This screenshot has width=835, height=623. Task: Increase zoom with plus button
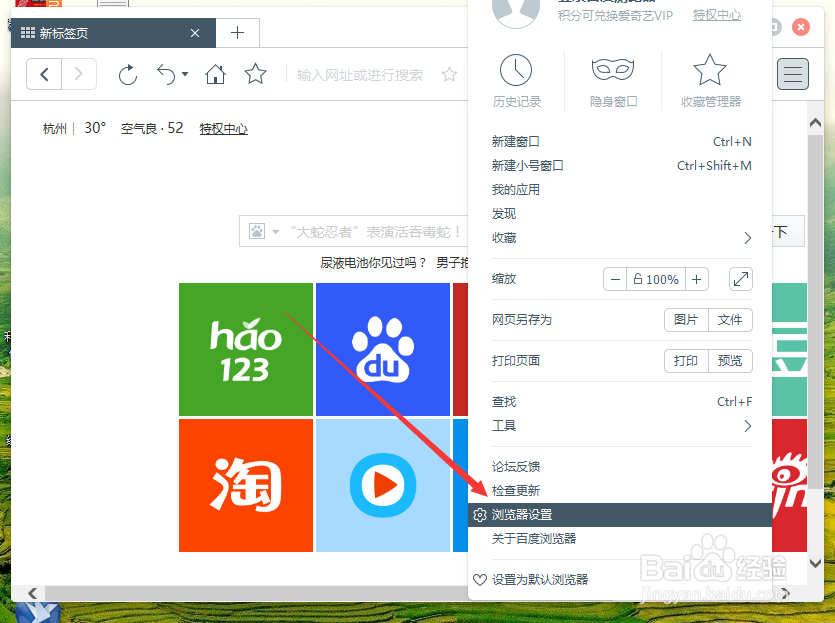[x=697, y=279]
